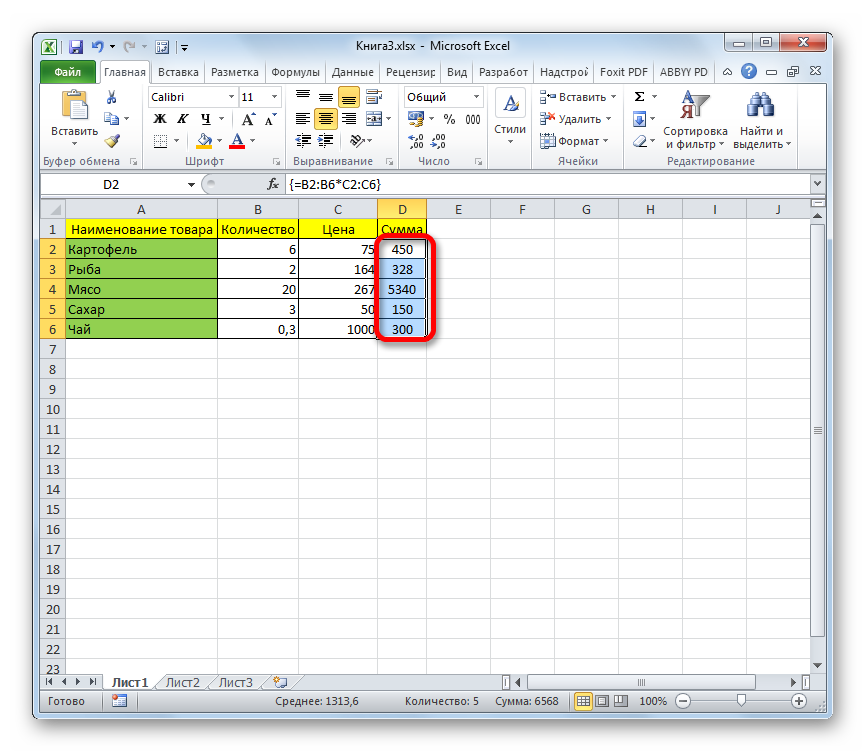The image size is (866, 752).
Task: Click the Insert Function fx icon
Action: [273, 185]
